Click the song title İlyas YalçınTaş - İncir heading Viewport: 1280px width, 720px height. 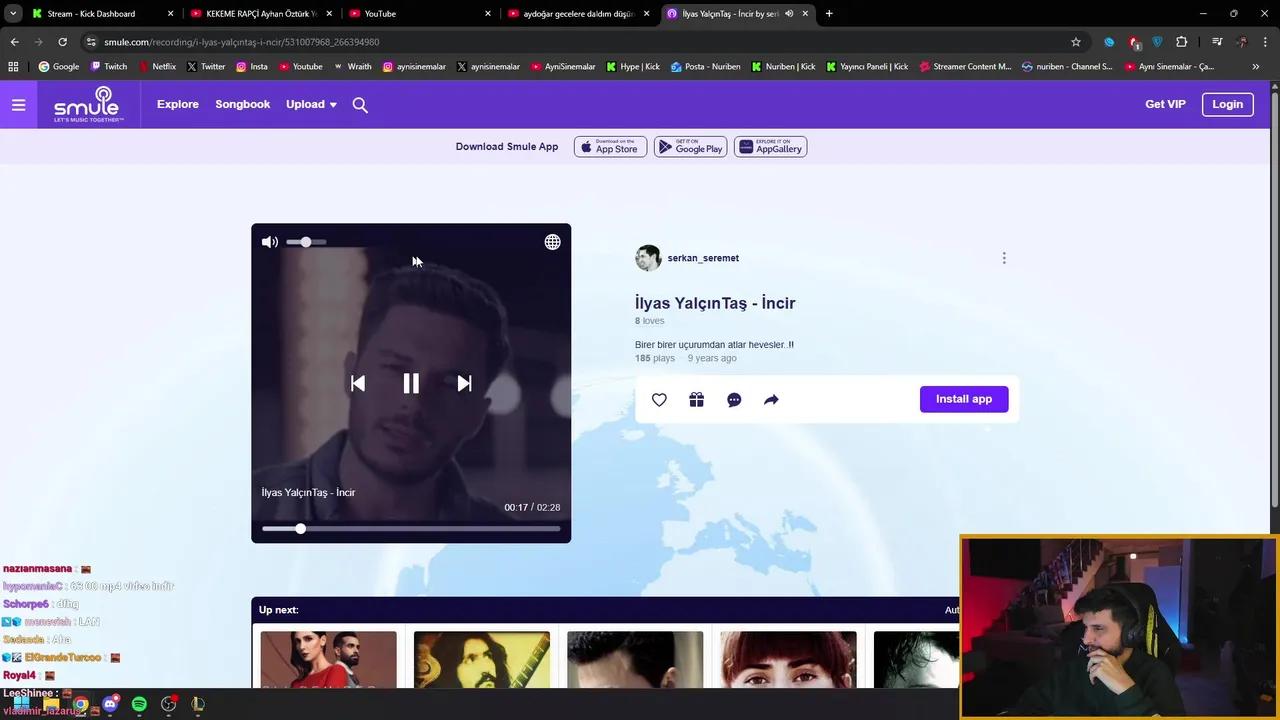[x=715, y=303]
